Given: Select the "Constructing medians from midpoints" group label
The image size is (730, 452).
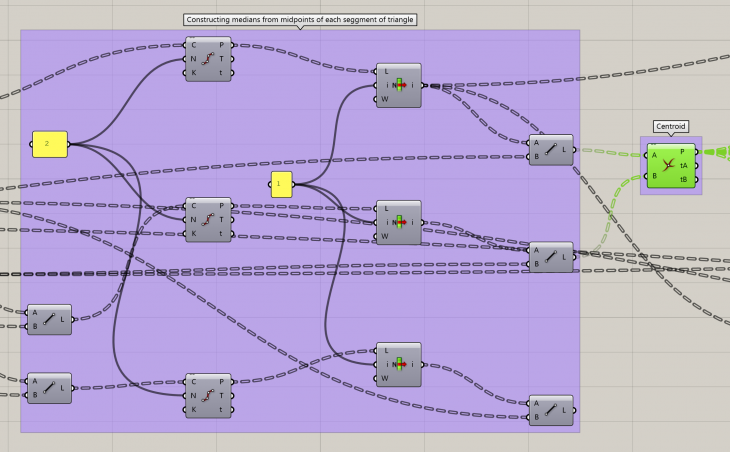Looking at the screenshot, I should [300, 20].
